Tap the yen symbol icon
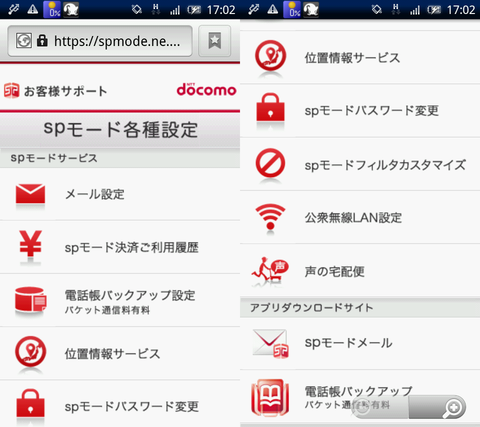This screenshot has height=427, width=480. click(30, 243)
